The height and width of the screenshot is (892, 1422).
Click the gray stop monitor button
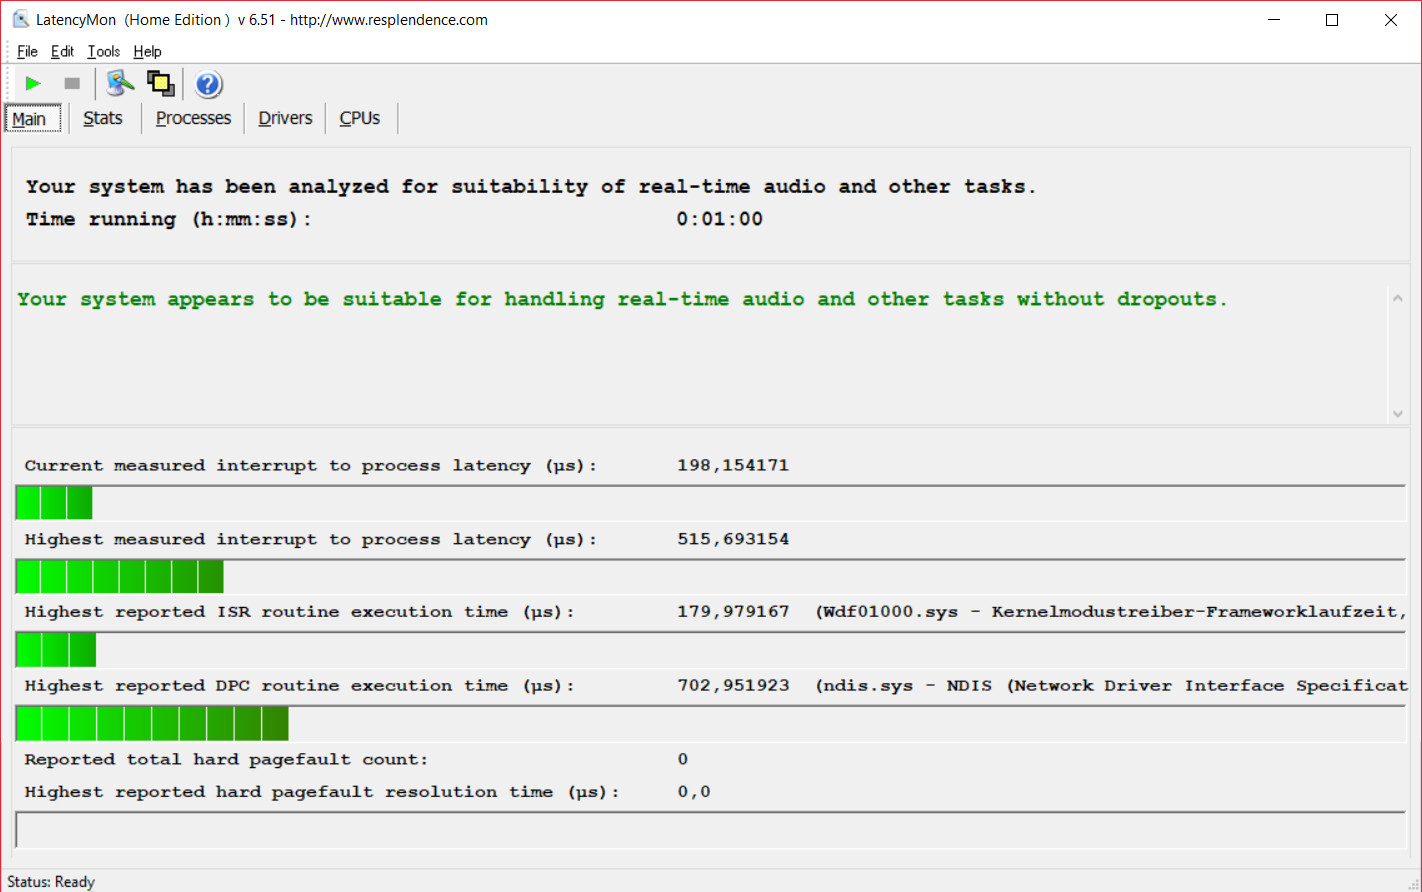pyautogui.click(x=72, y=84)
